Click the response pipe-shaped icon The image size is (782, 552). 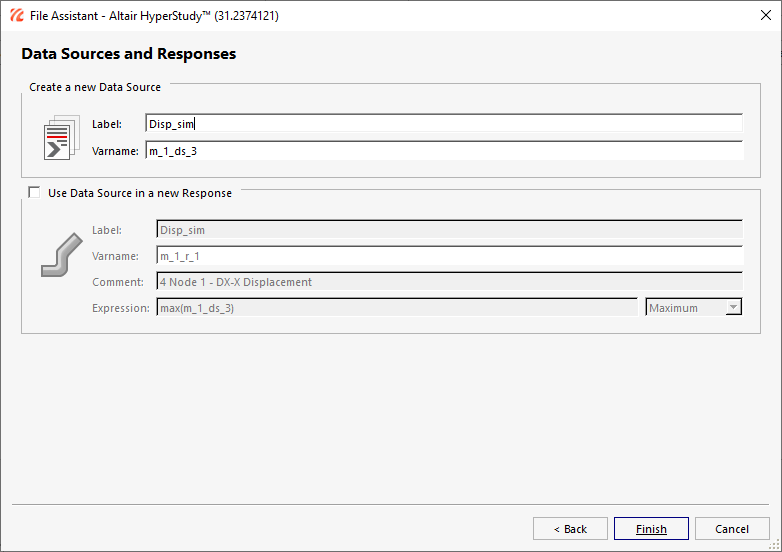[x=60, y=255]
